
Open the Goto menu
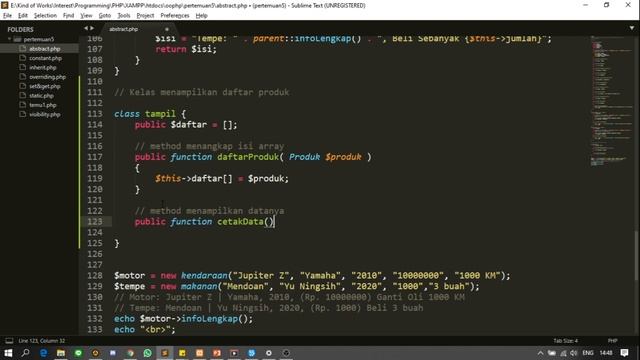[x=104, y=16]
